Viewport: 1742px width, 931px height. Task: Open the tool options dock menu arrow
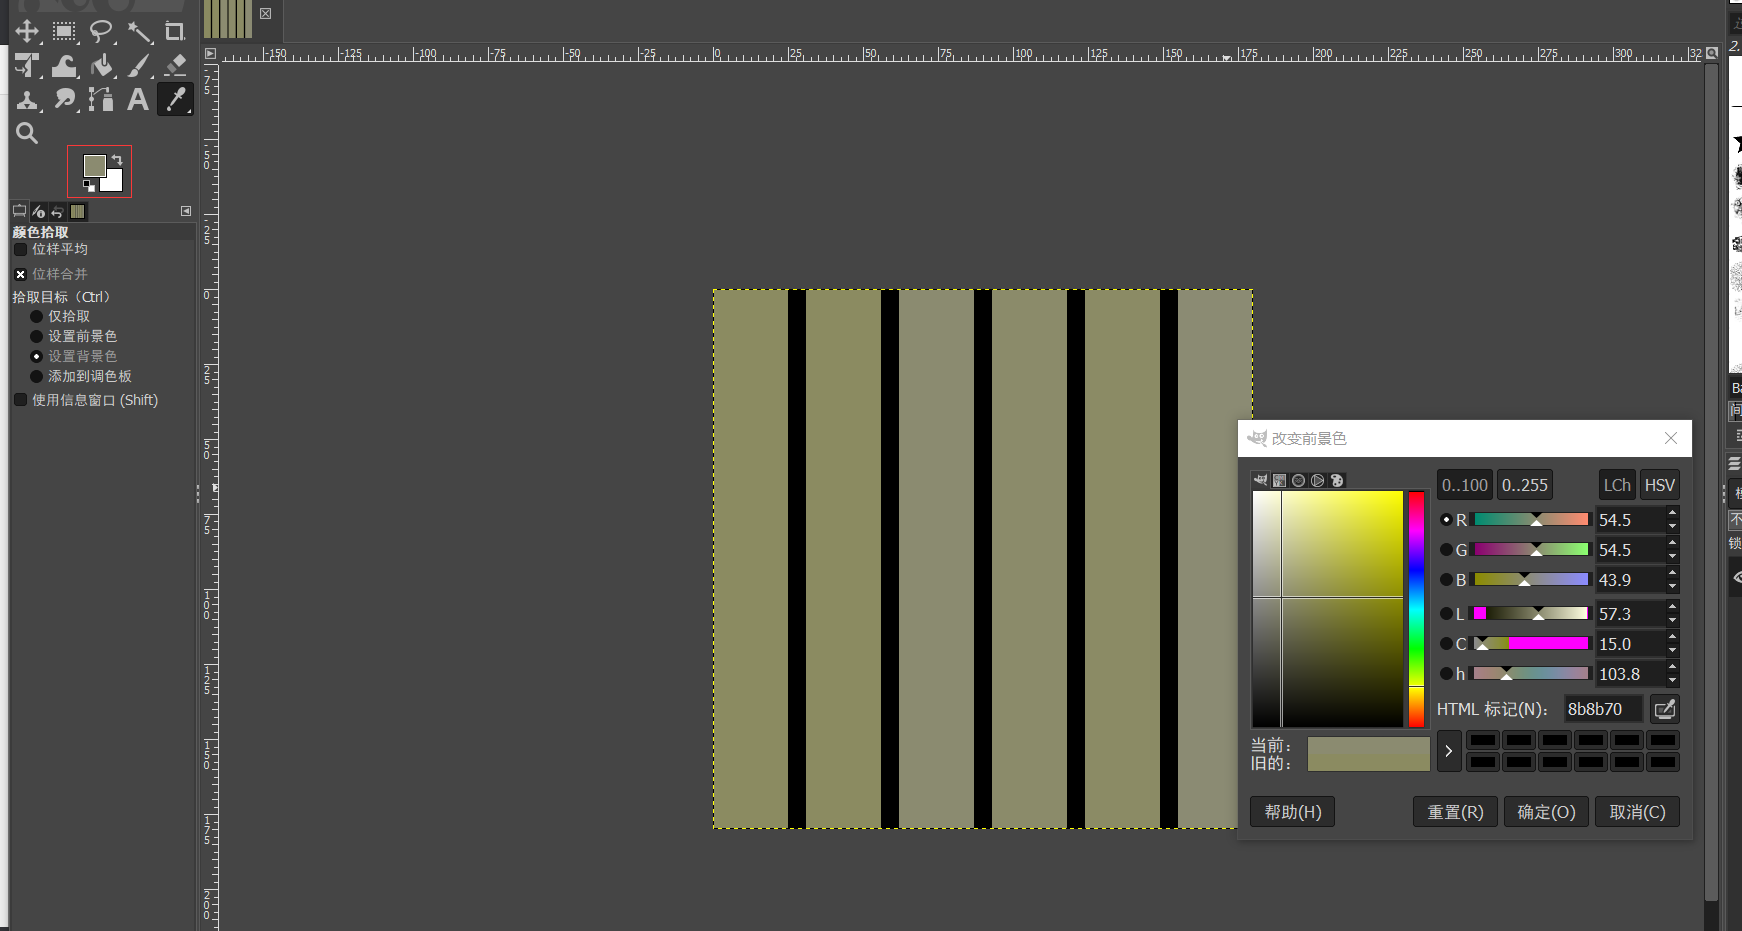pyautogui.click(x=186, y=211)
